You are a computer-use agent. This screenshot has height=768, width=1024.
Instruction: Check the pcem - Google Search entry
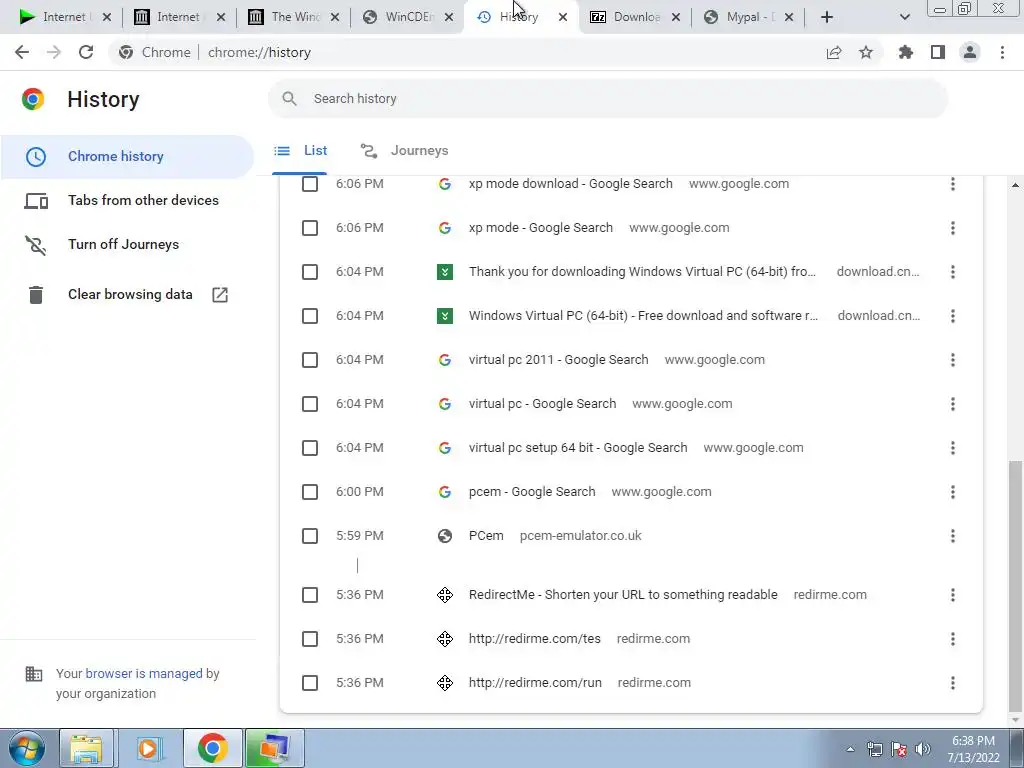coord(310,492)
